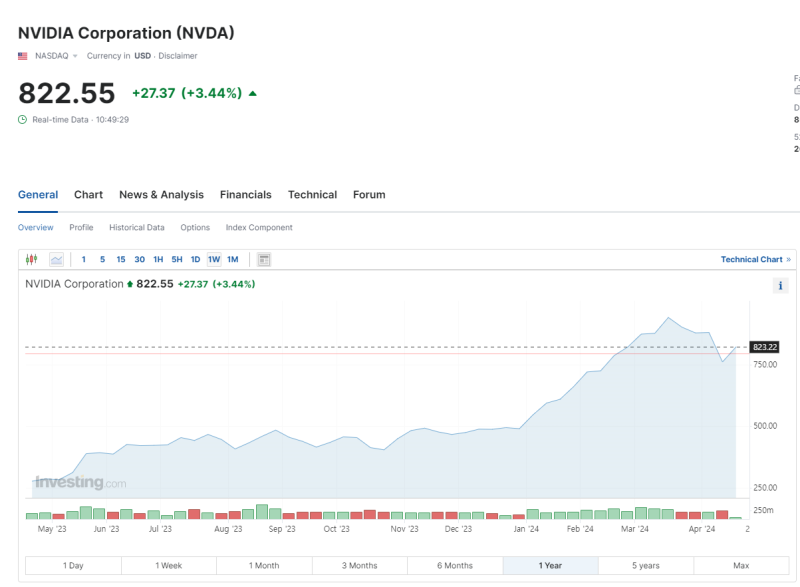Select the 5 years range button
The image size is (800, 587).
tap(646, 566)
